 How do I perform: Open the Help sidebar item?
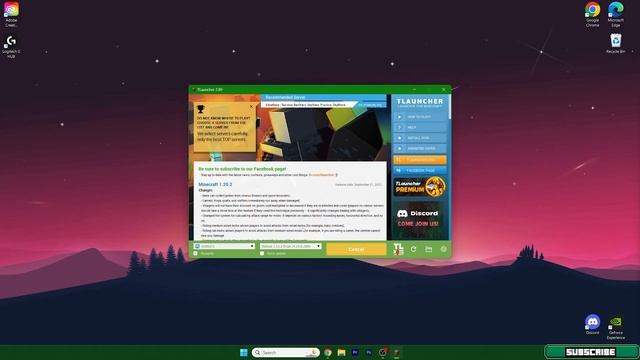pos(420,127)
